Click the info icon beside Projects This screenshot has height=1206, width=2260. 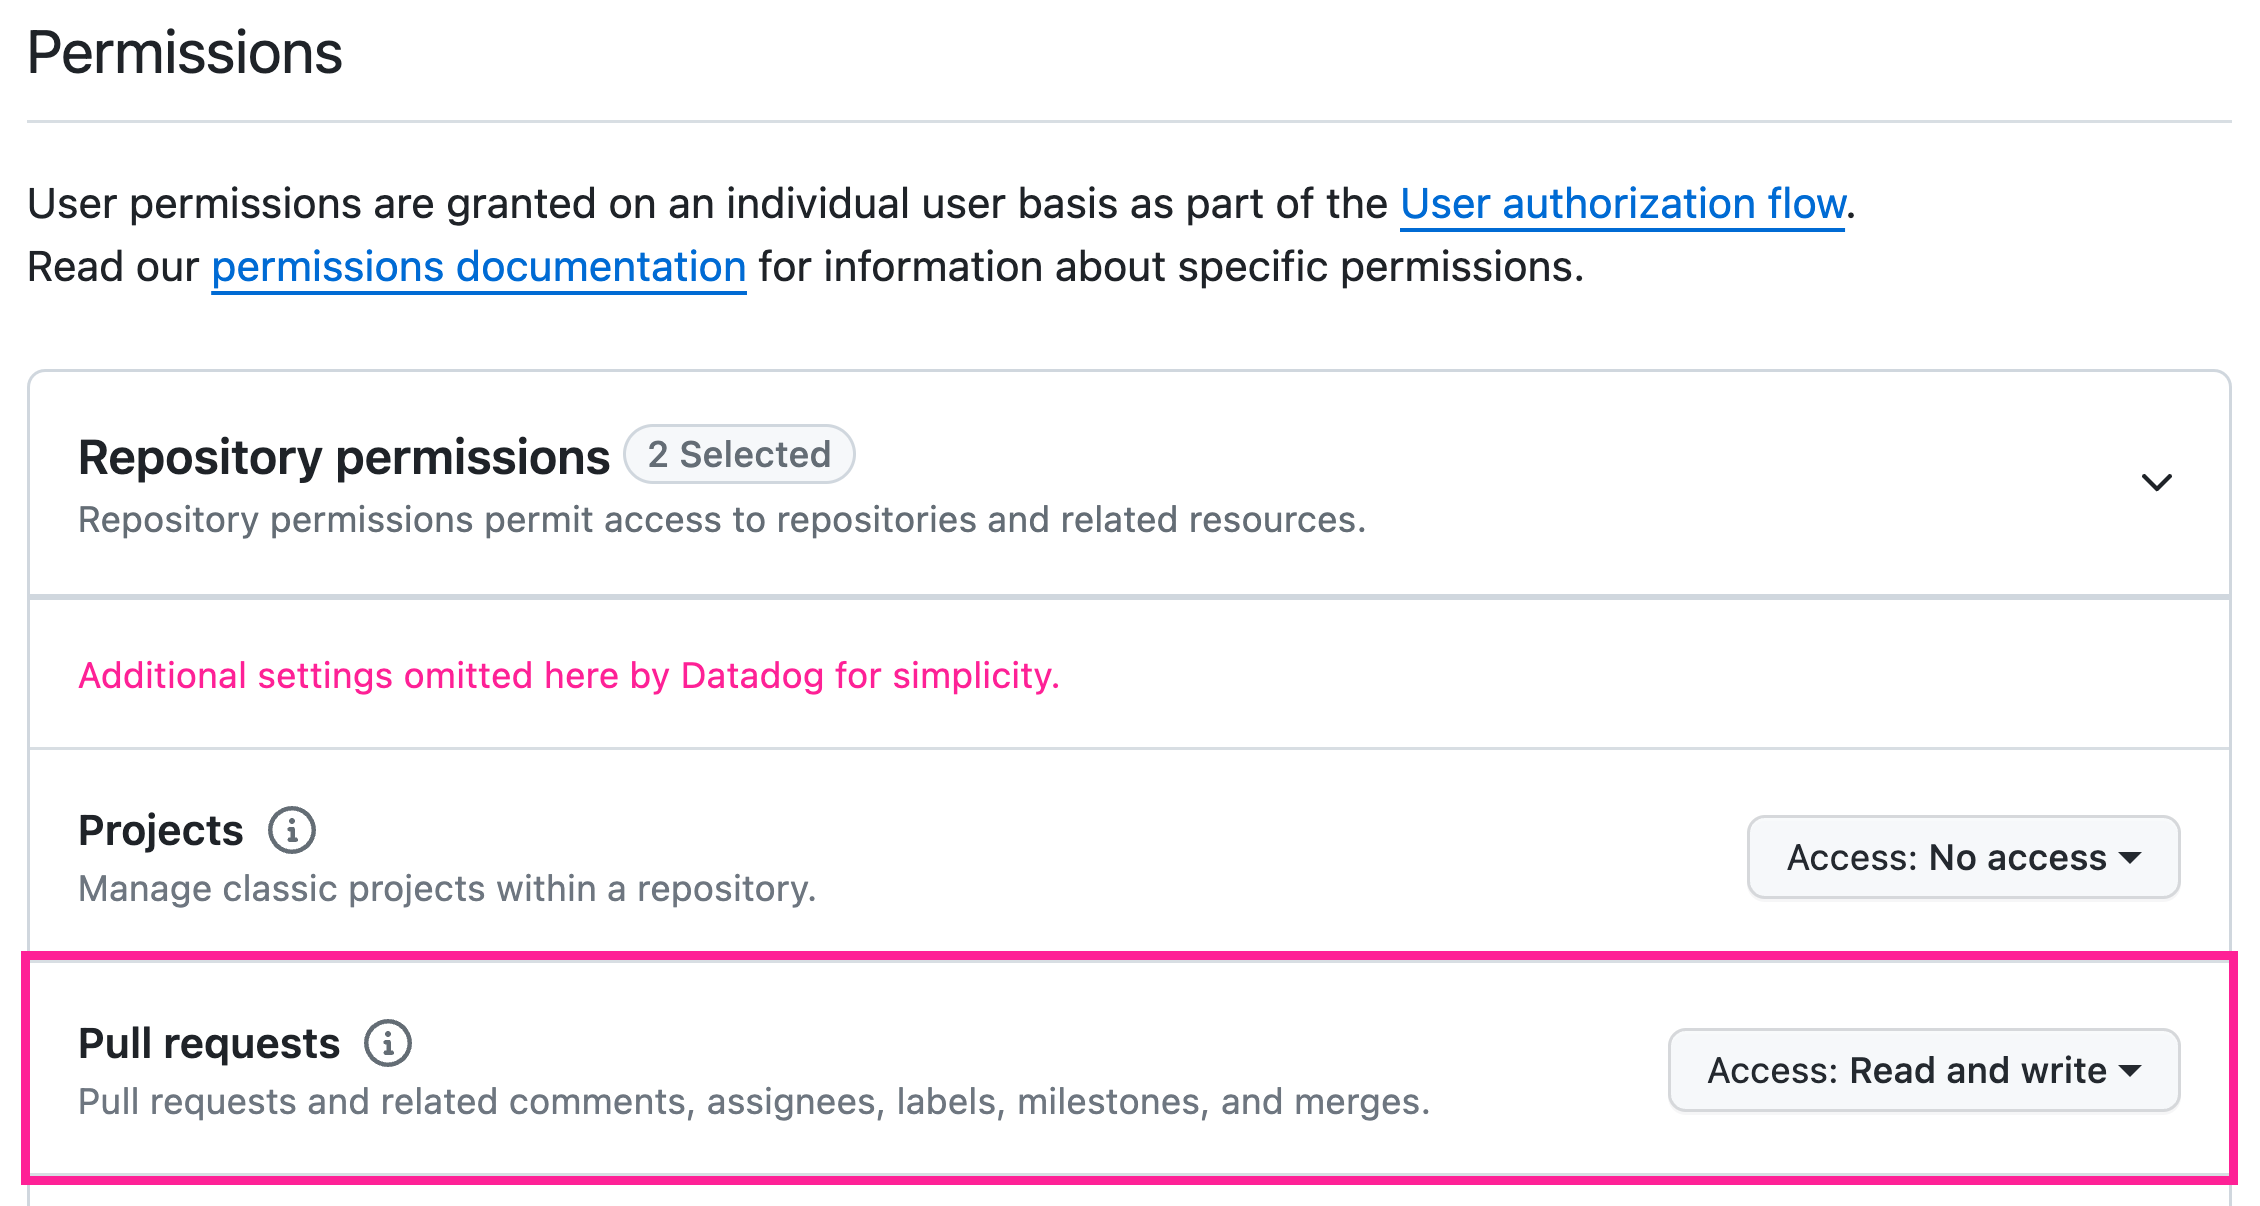click(x=292, y=830)
